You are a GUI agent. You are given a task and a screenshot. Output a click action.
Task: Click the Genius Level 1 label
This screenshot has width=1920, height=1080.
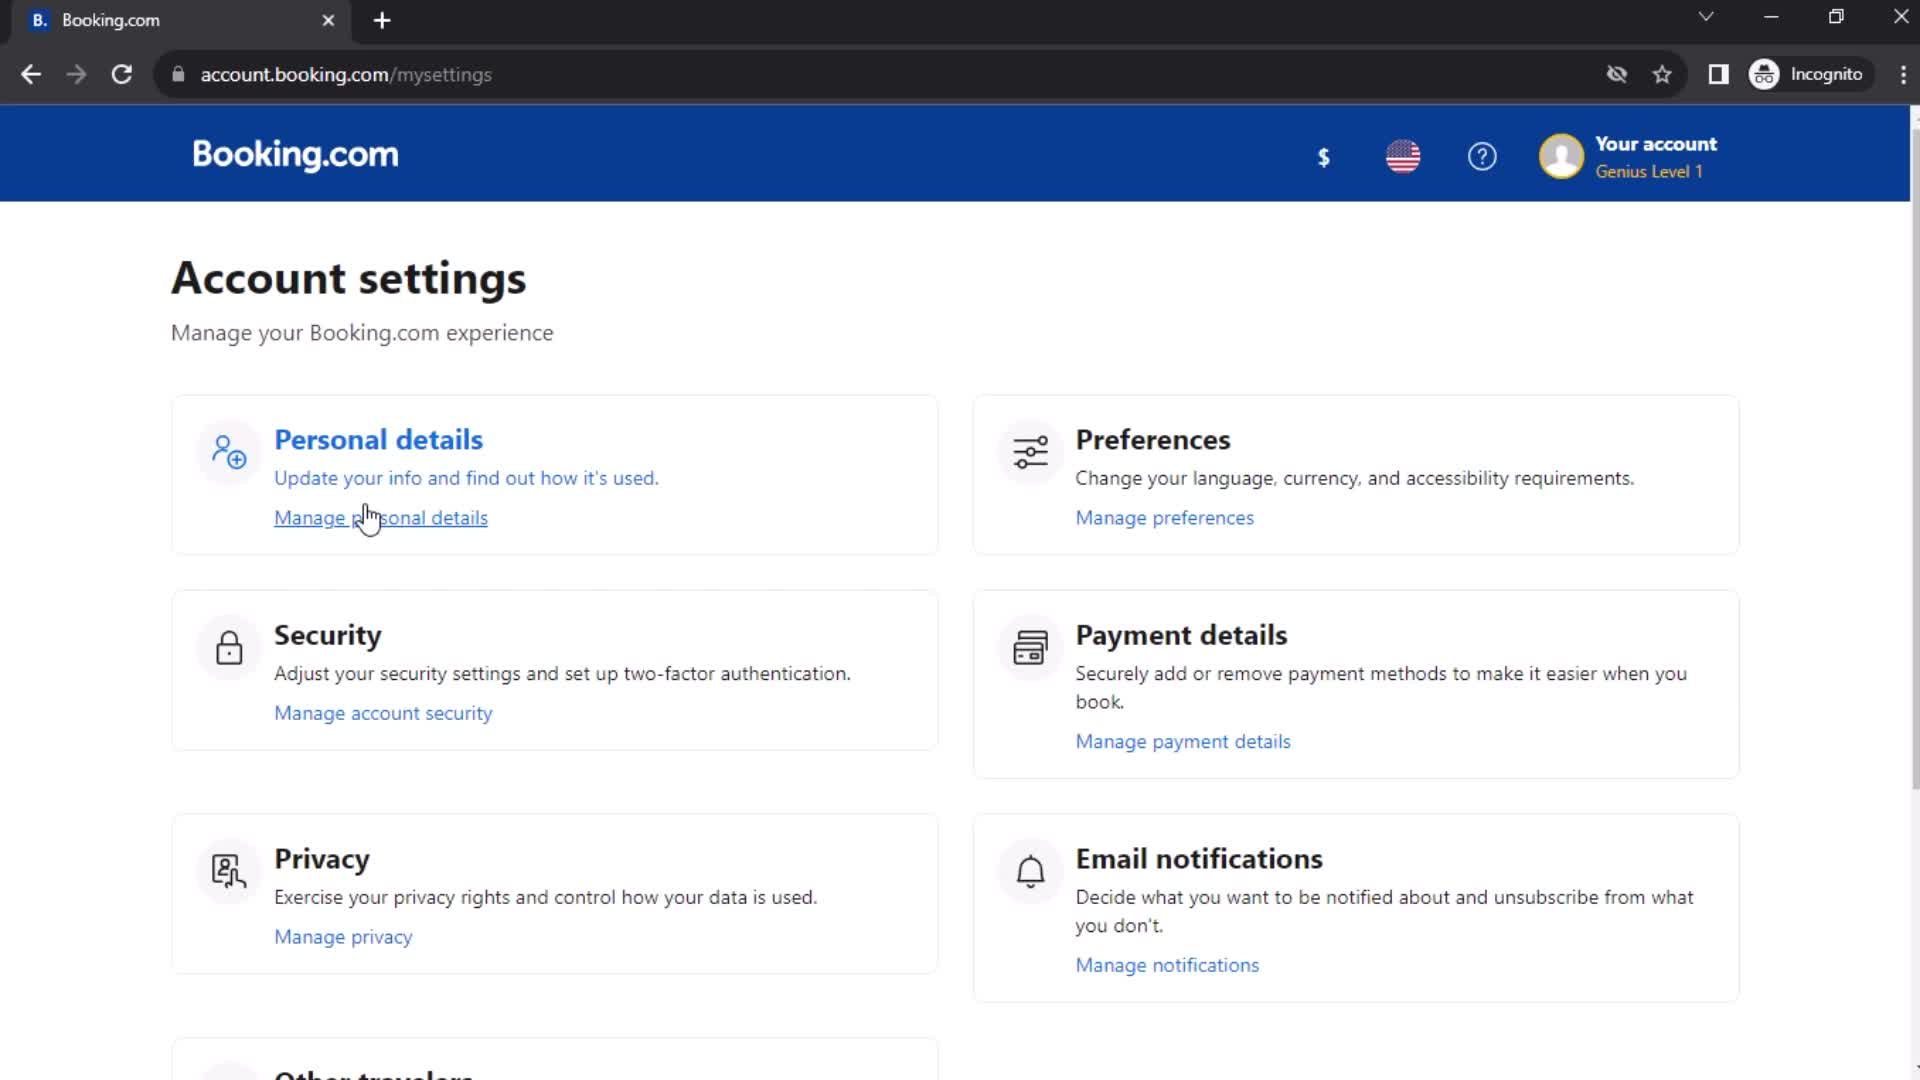tap(1648, 172)
